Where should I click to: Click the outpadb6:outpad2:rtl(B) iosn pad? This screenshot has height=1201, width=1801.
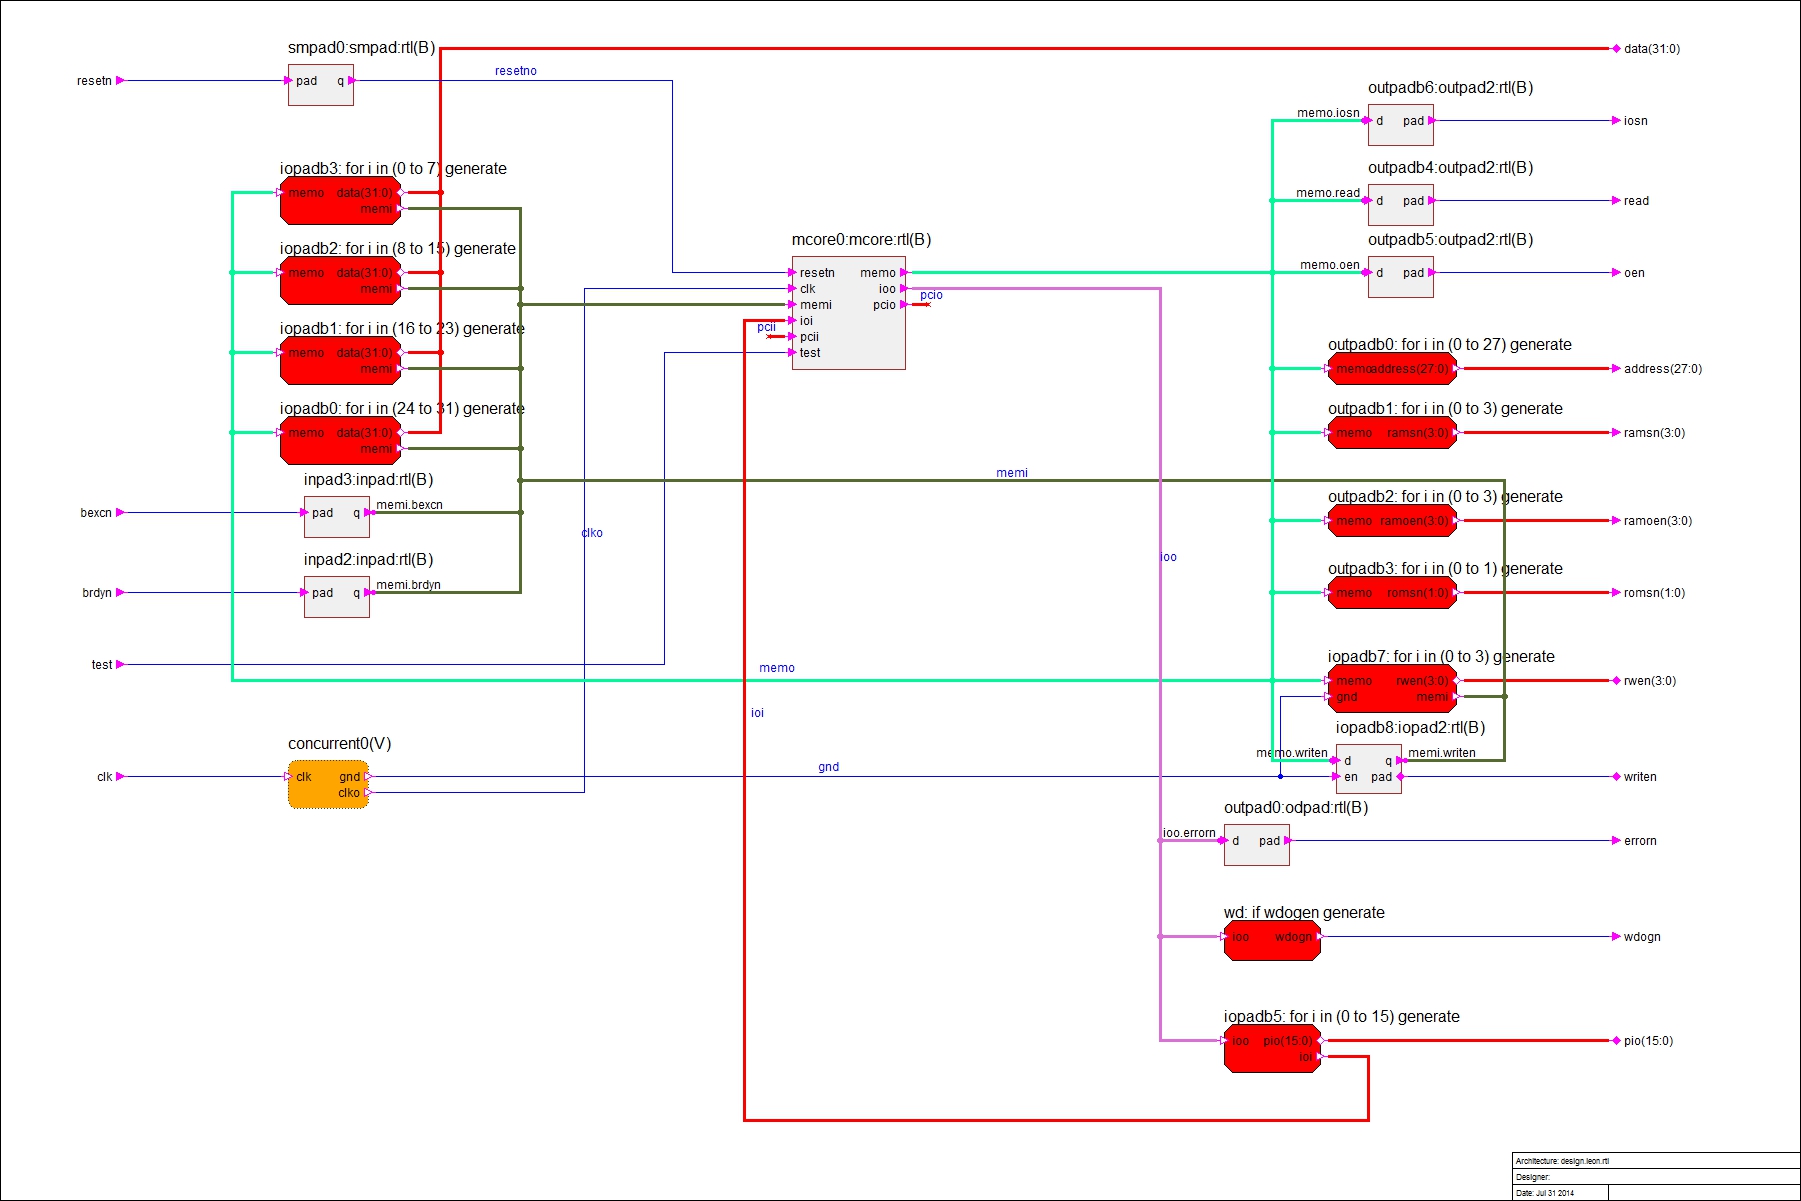(x=1399, y=125)
